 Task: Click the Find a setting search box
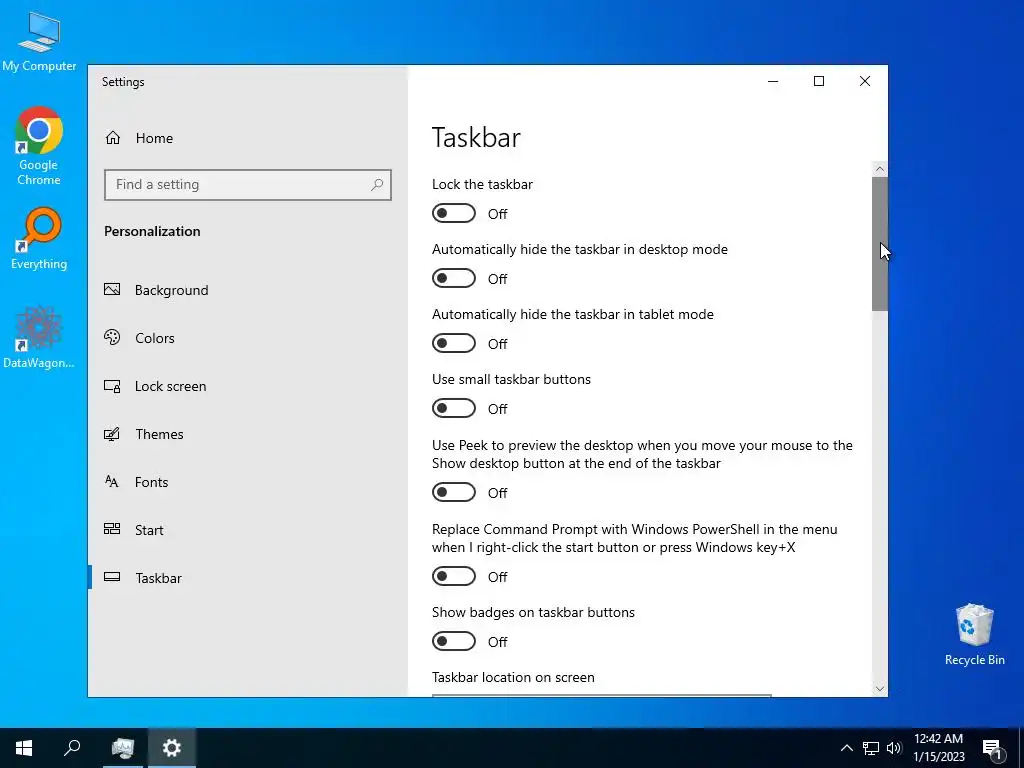click(x=248, y=185)
